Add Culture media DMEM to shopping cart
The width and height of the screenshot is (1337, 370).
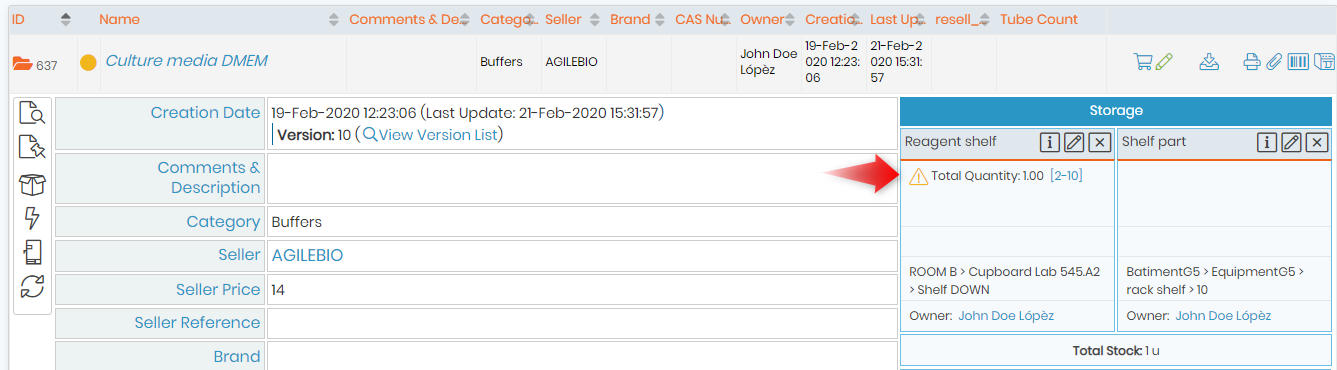(1143, 62)
